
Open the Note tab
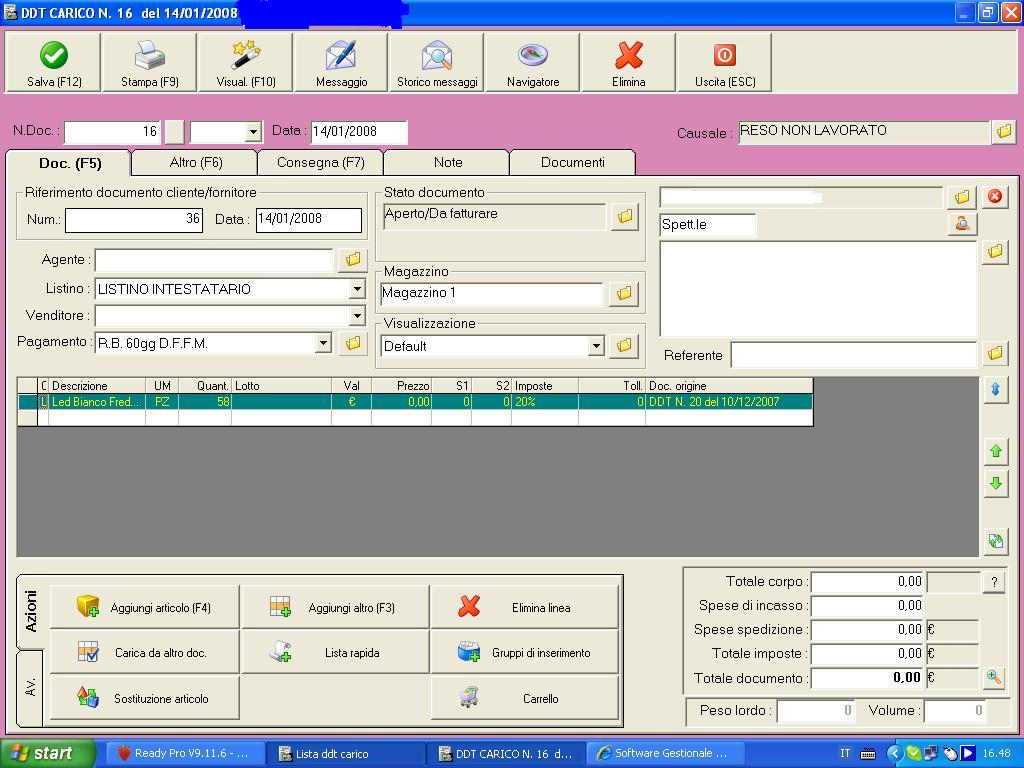pos(447,163)
